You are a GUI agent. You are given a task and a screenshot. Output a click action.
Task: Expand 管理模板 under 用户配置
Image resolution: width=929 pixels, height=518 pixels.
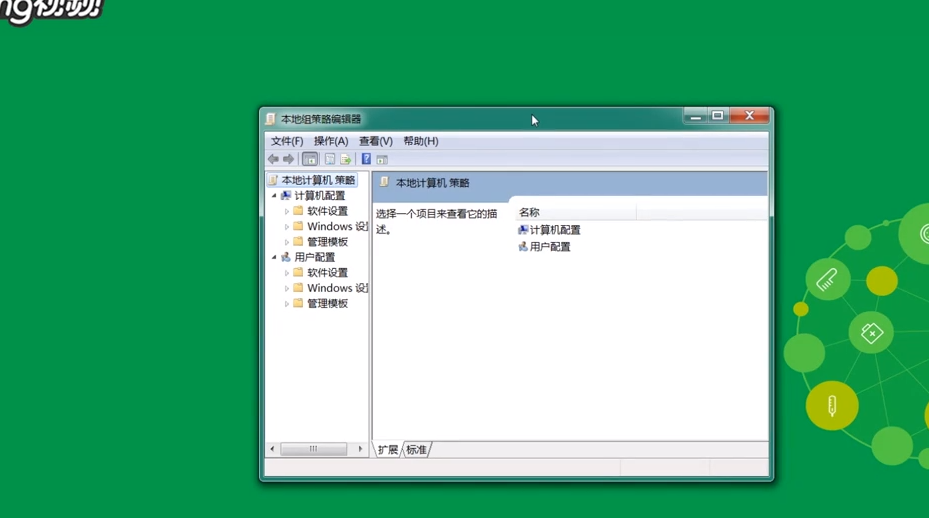[x=287, y=303]
